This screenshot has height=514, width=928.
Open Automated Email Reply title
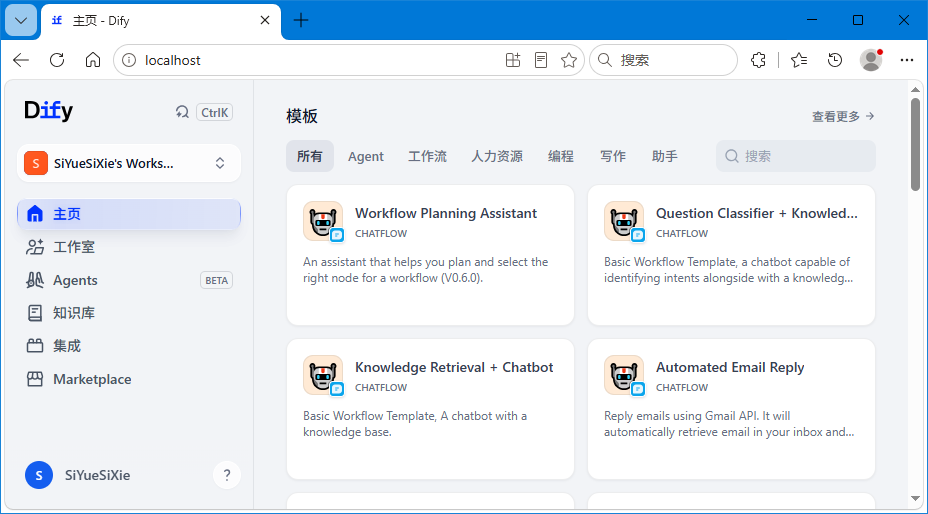[730, 367]
